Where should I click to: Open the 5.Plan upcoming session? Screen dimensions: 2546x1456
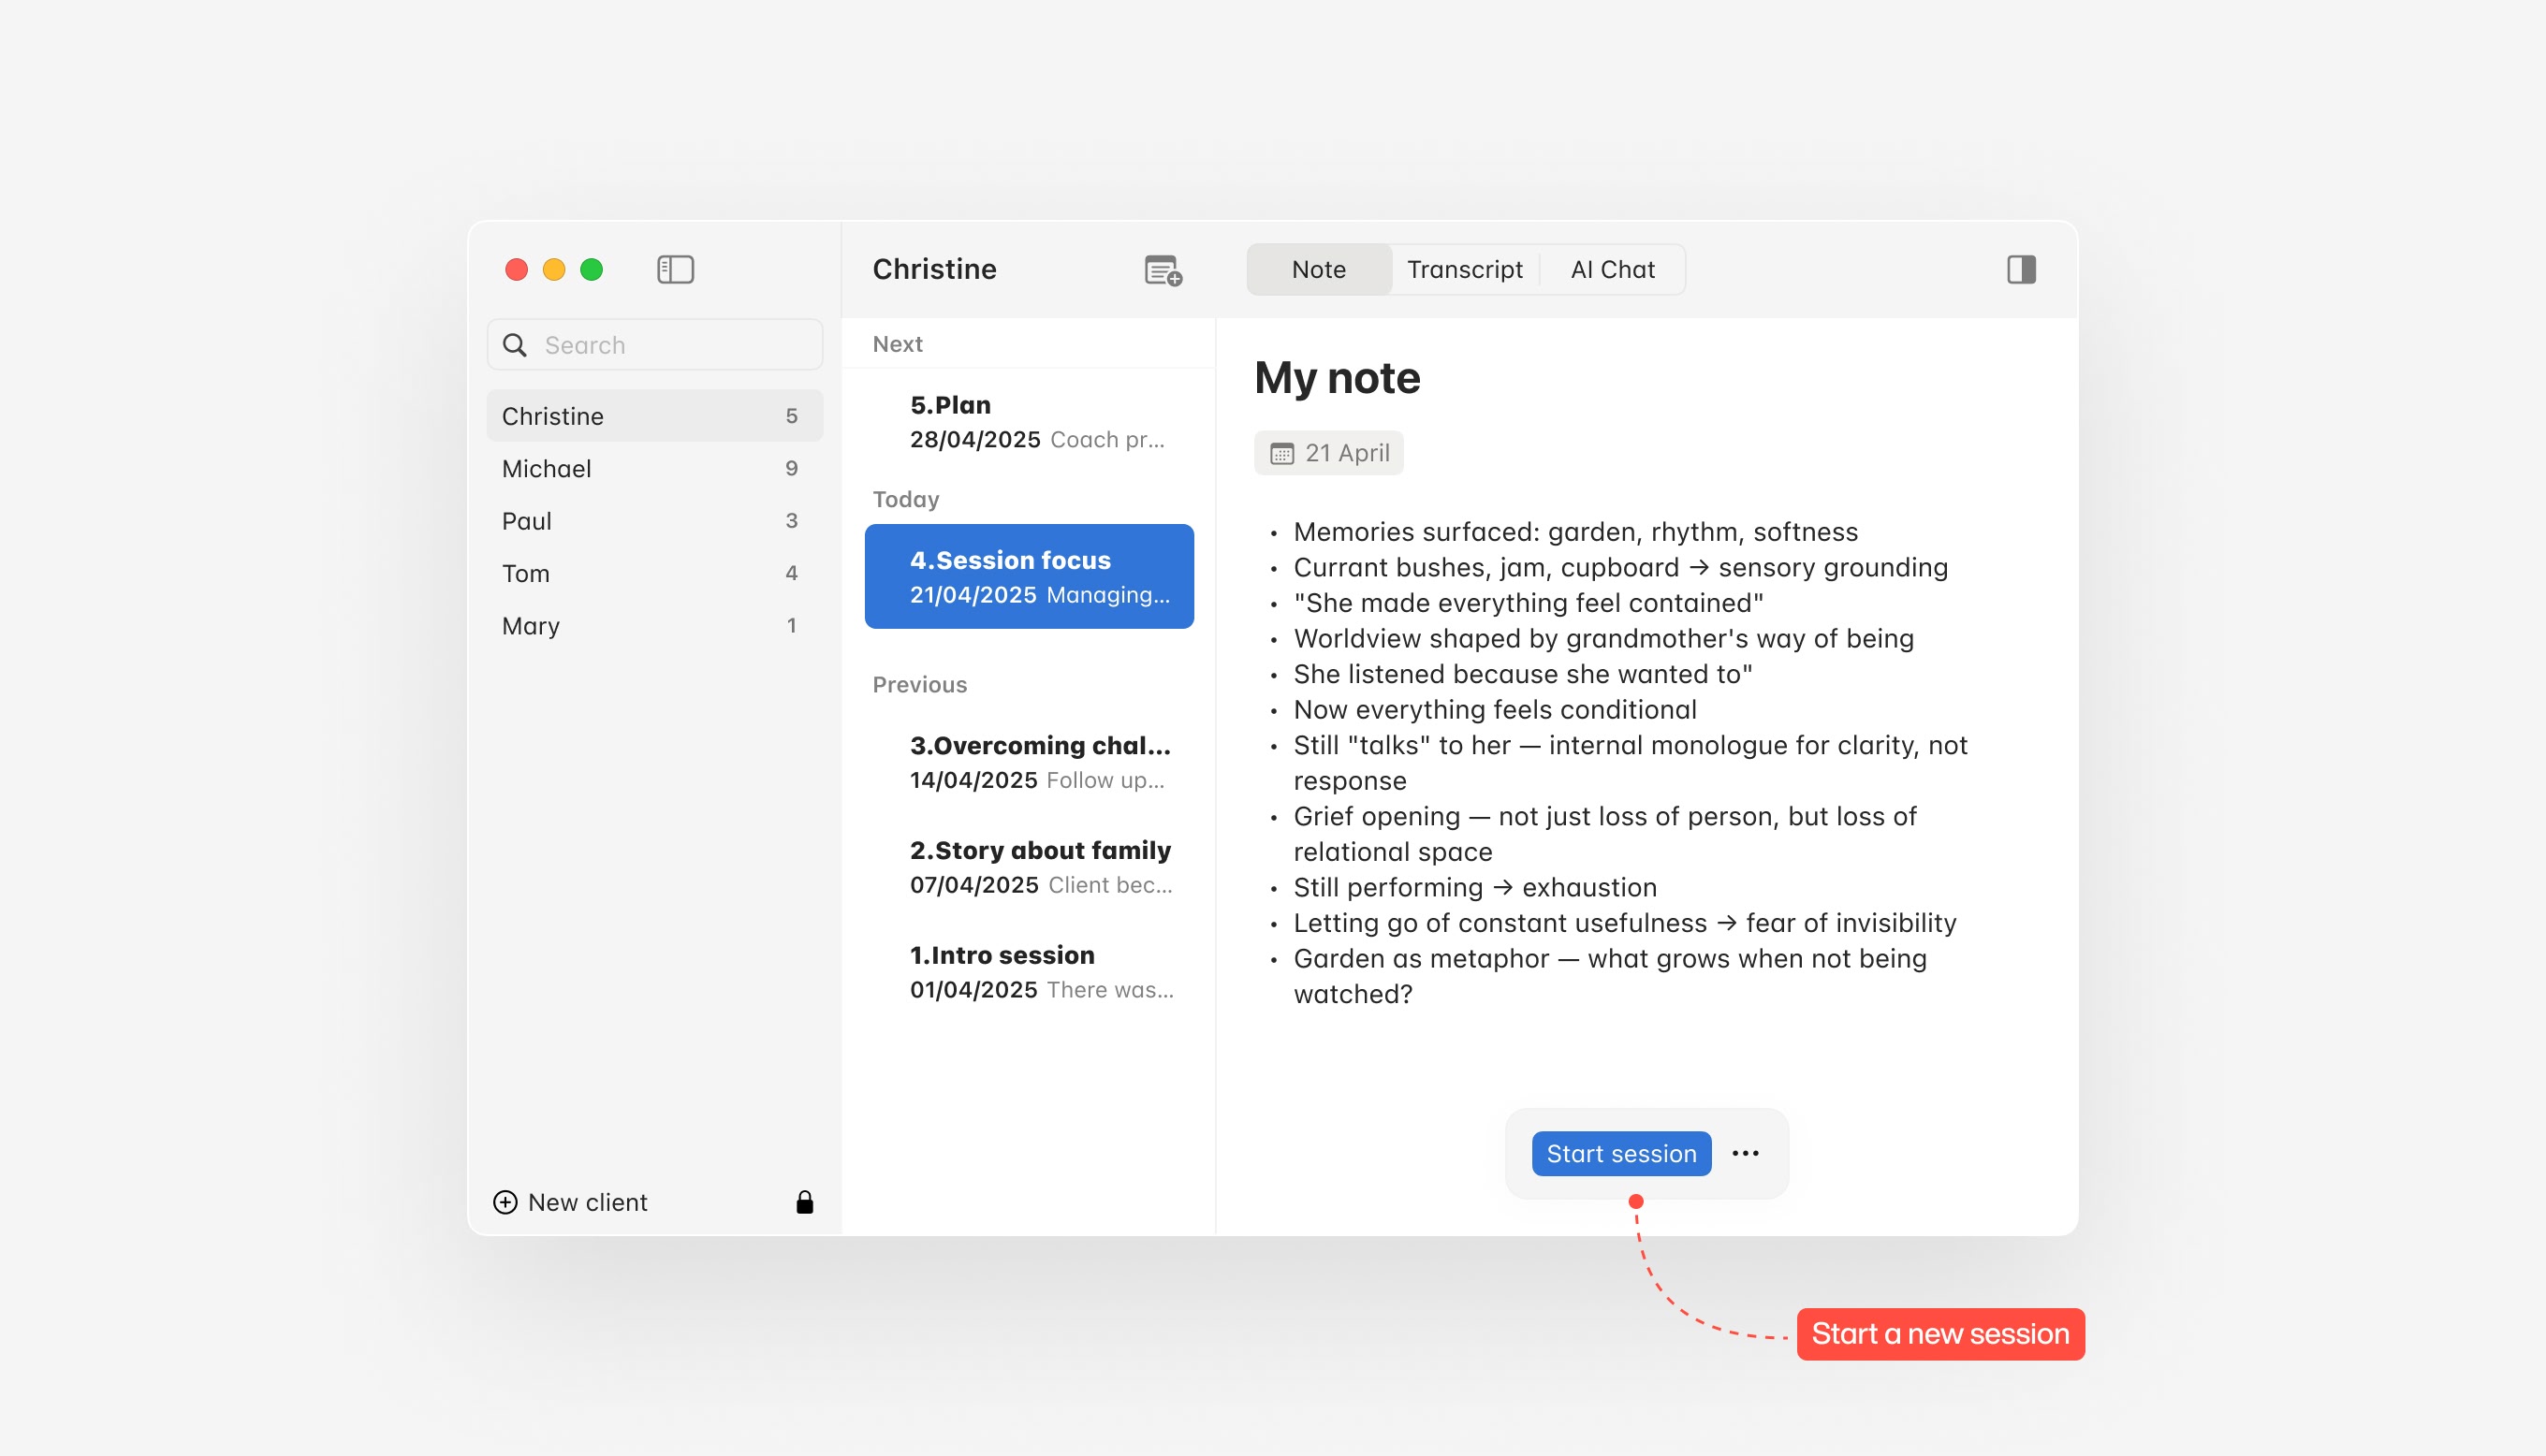click(1030, 421)
